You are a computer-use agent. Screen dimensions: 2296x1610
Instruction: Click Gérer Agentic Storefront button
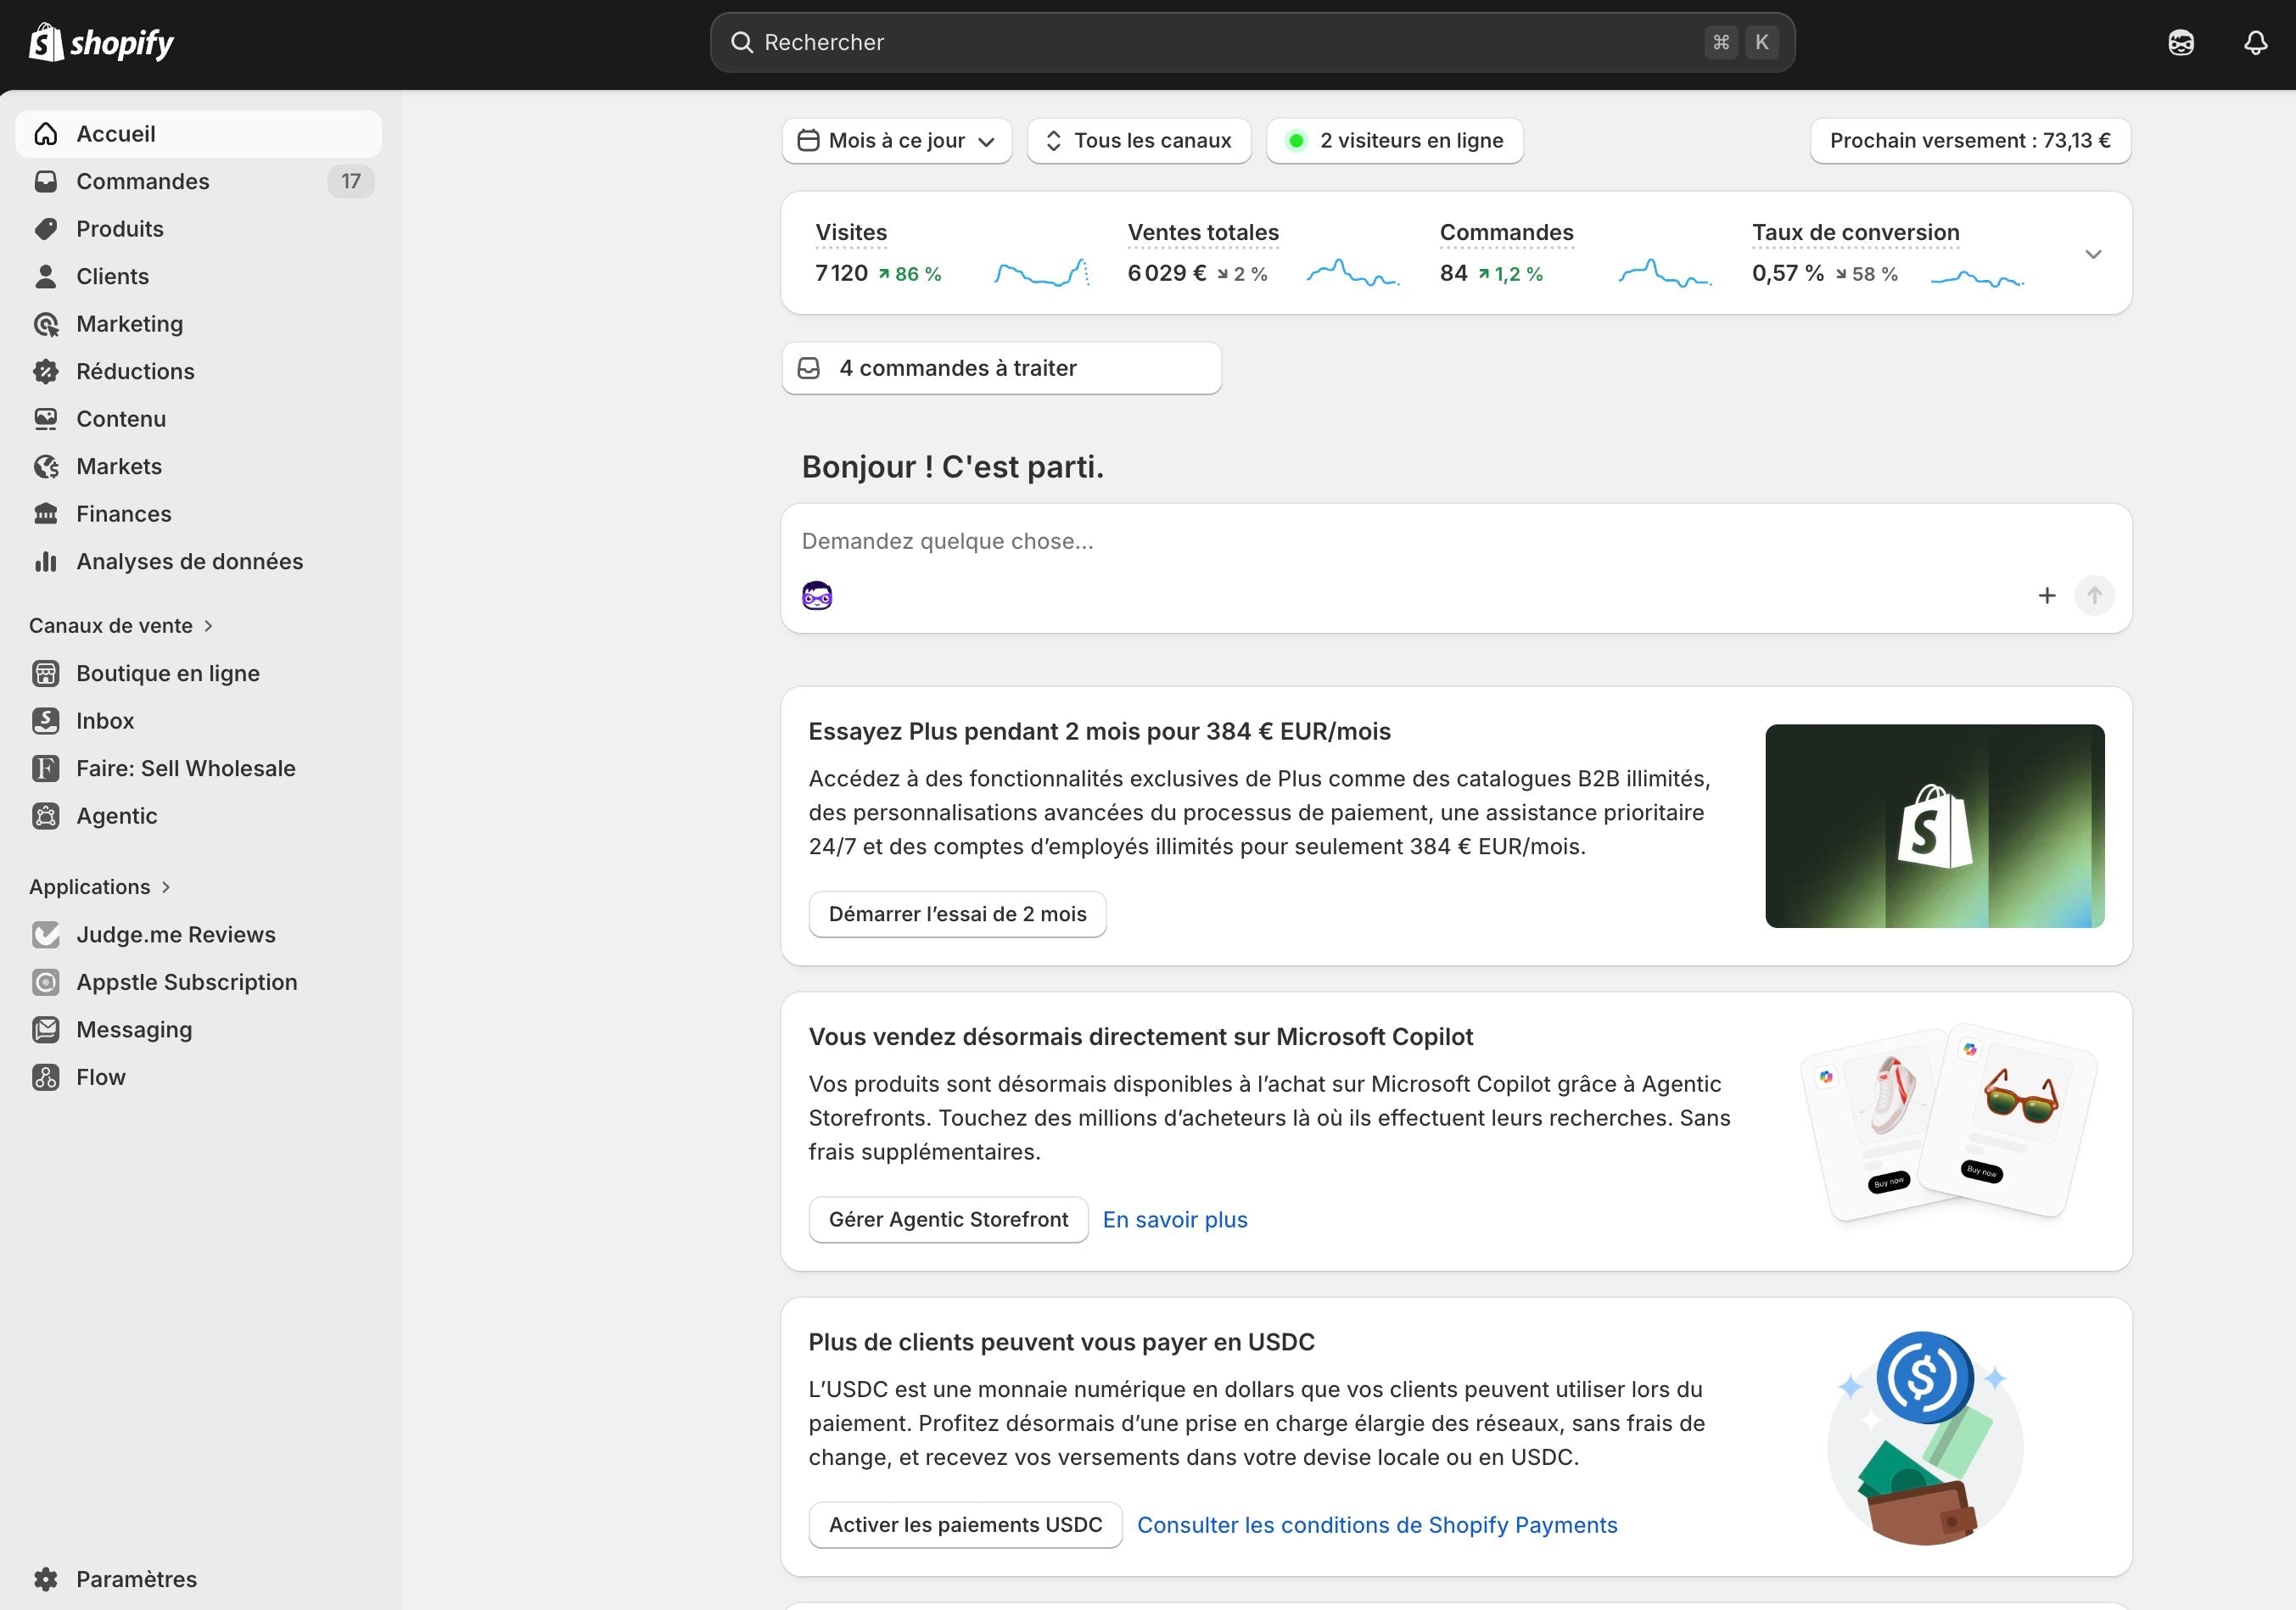[948, 1220]
